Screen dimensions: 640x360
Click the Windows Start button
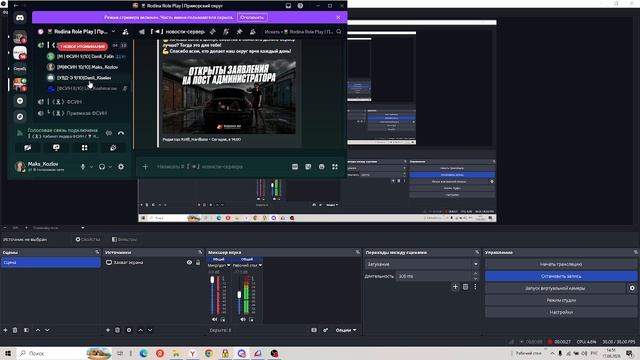point(8,353)
